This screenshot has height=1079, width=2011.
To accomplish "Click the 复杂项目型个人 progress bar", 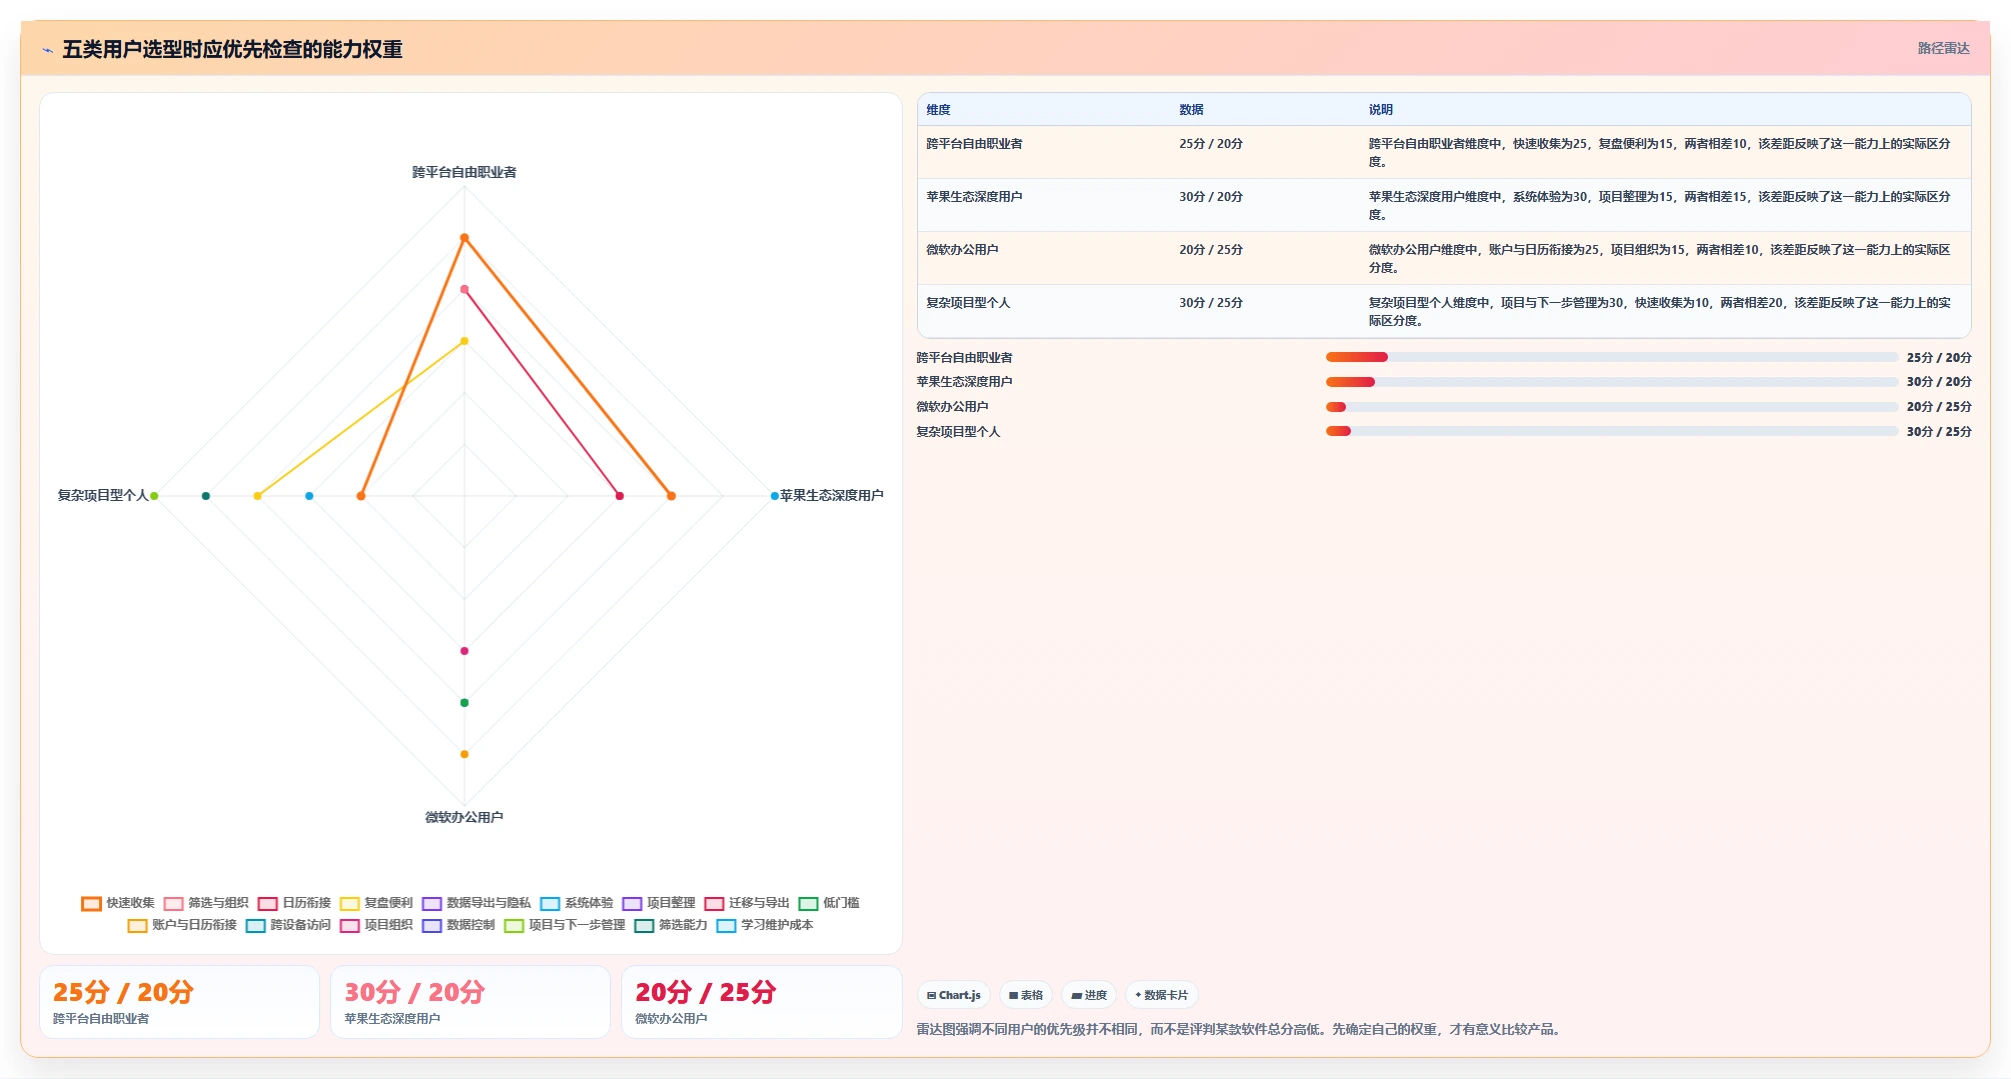I will click(1611, 431).
